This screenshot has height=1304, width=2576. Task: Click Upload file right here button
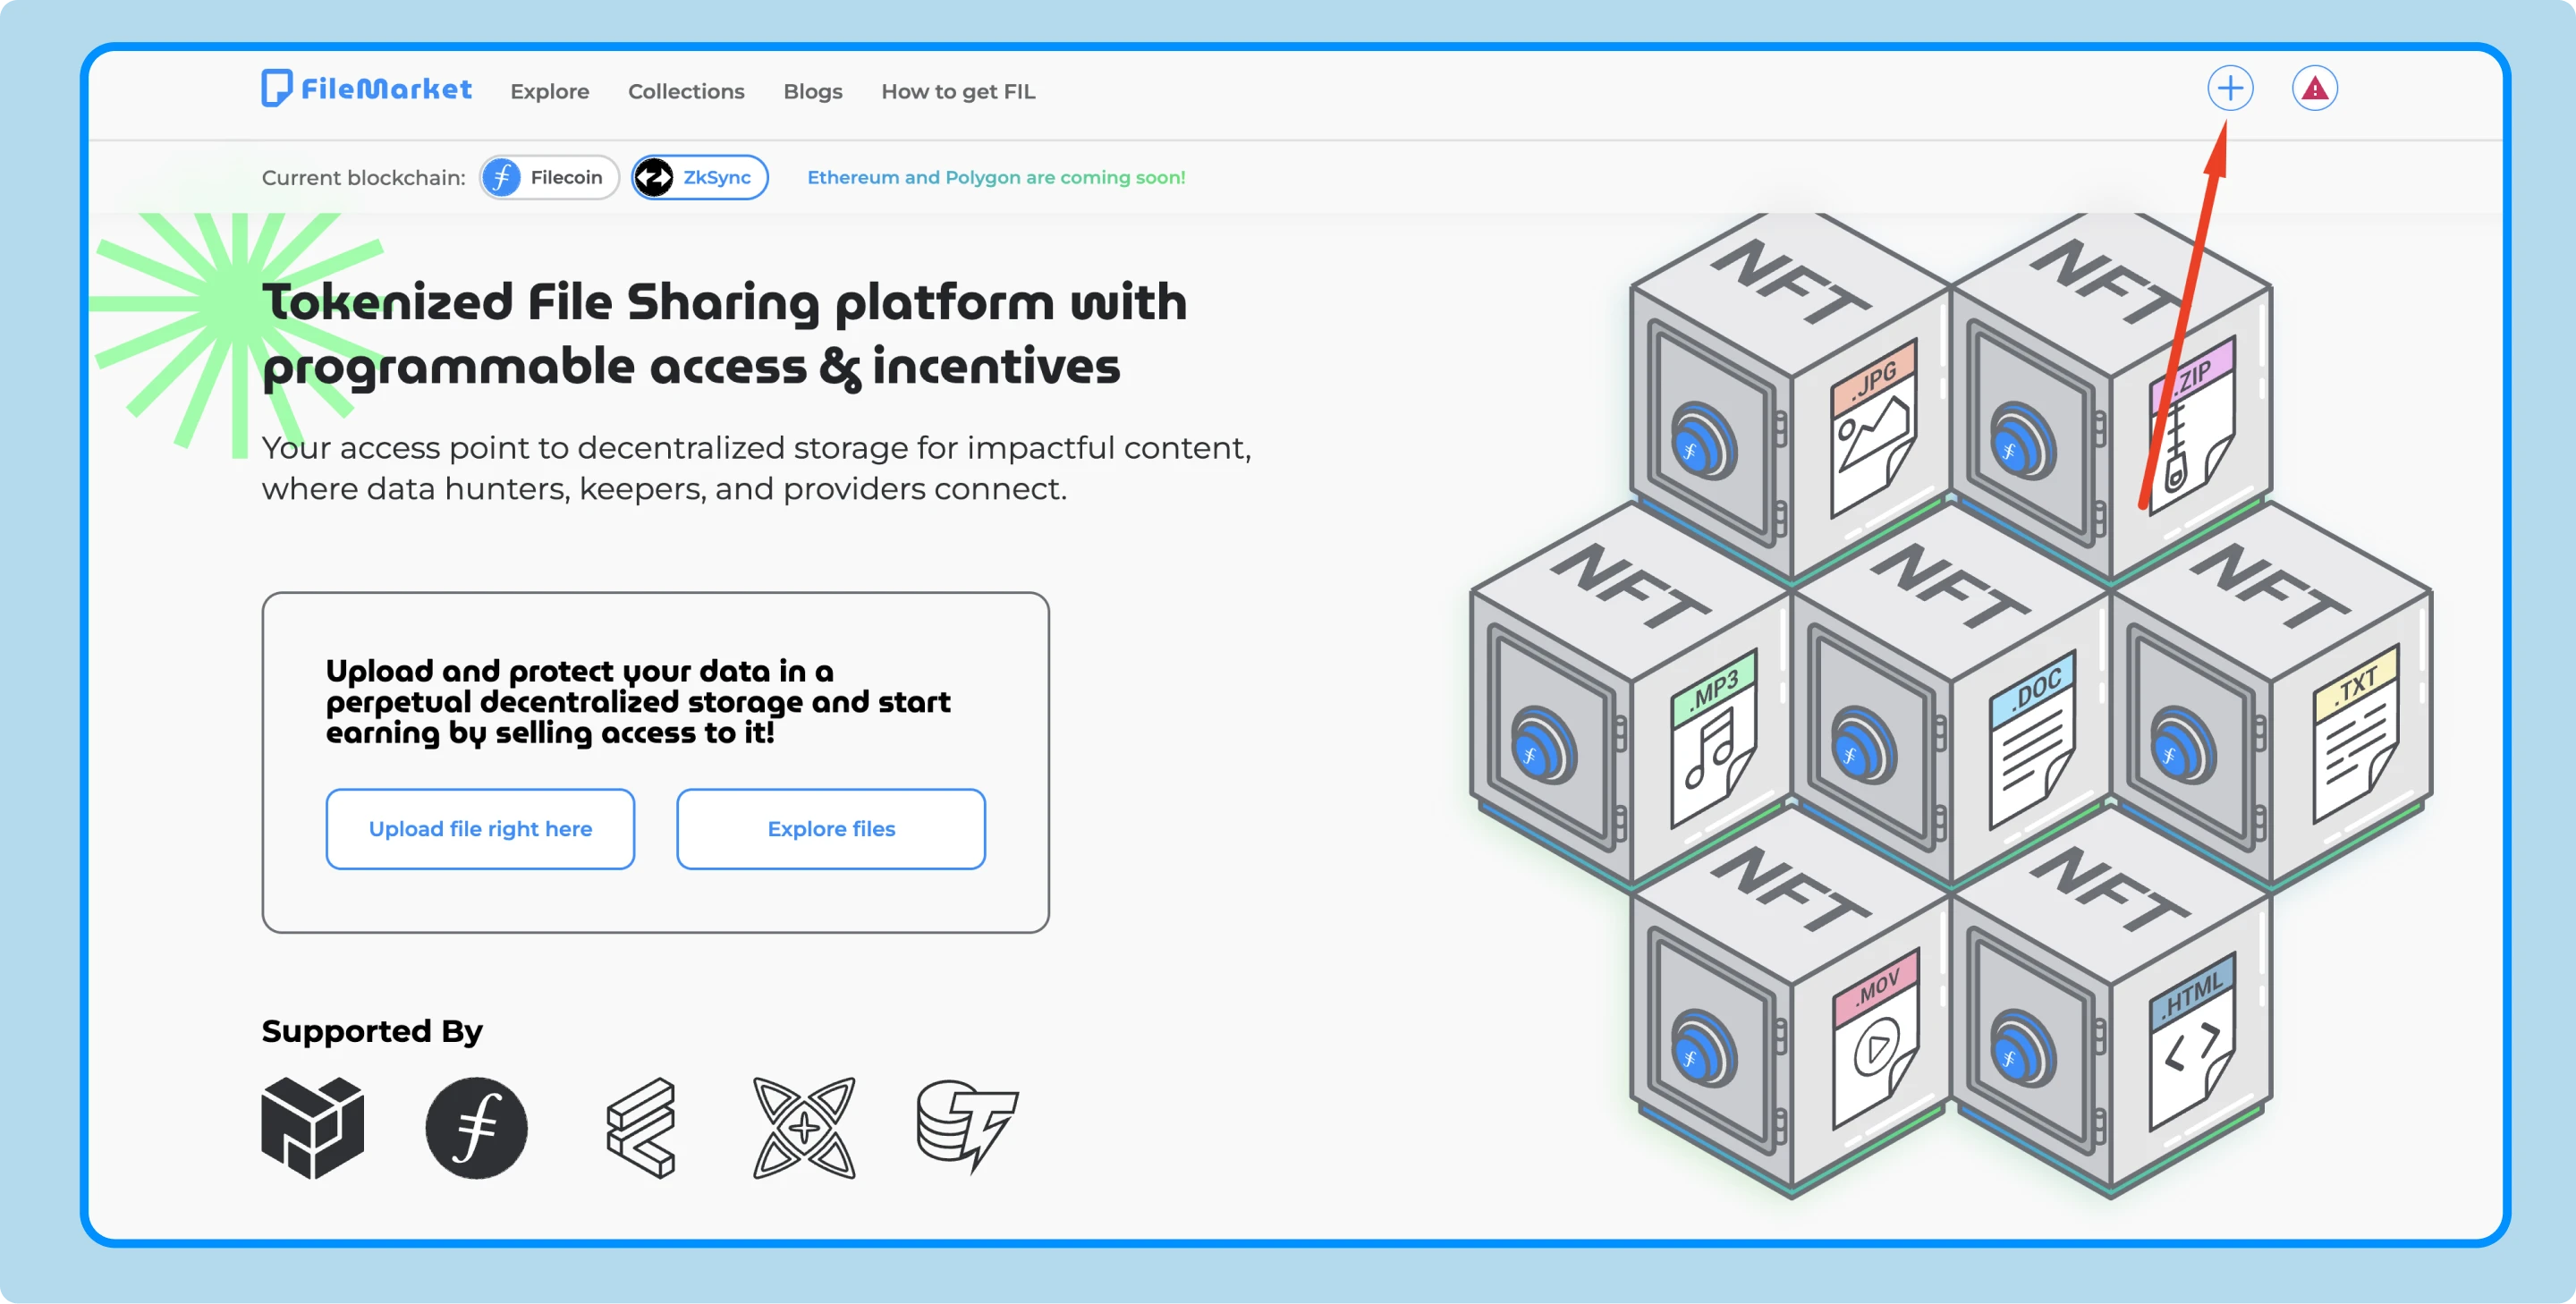(480, 828)
